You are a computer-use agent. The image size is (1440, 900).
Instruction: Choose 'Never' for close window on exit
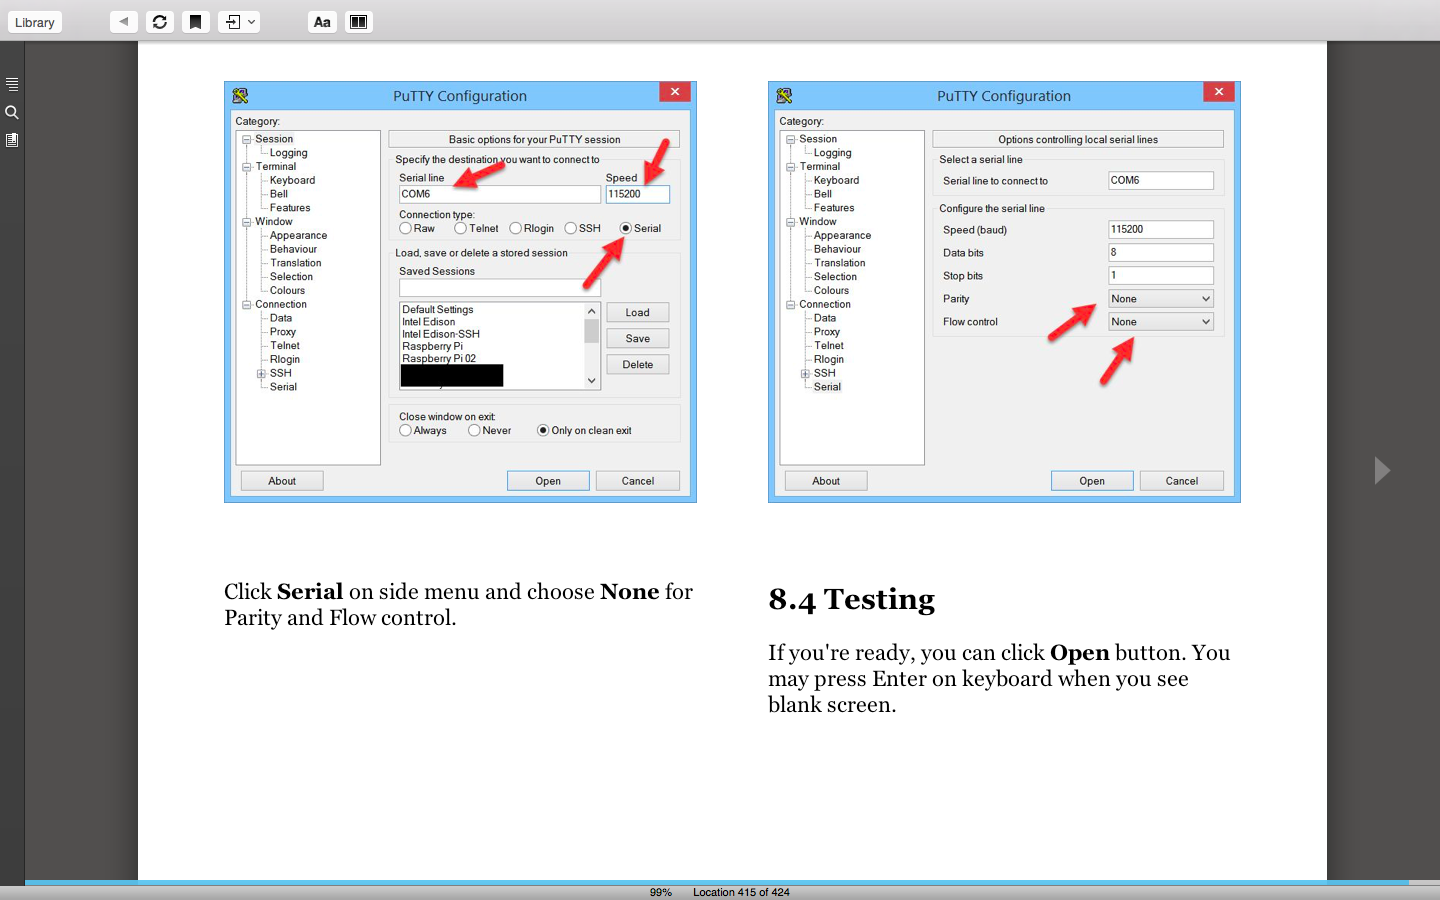tap(474, 430)
